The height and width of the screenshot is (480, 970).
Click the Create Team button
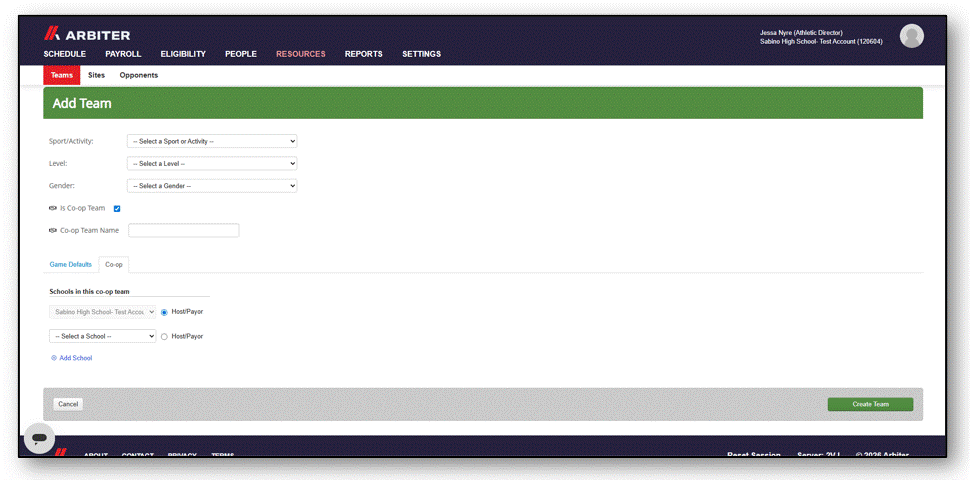(x=870, y=404)
